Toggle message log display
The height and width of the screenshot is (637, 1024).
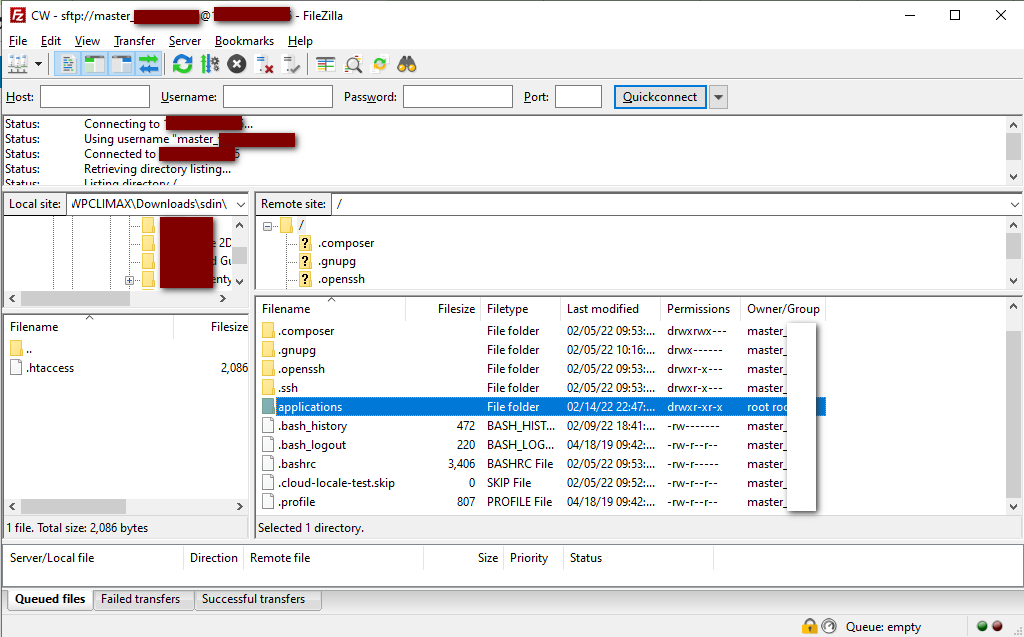click(x=68, y=64)
